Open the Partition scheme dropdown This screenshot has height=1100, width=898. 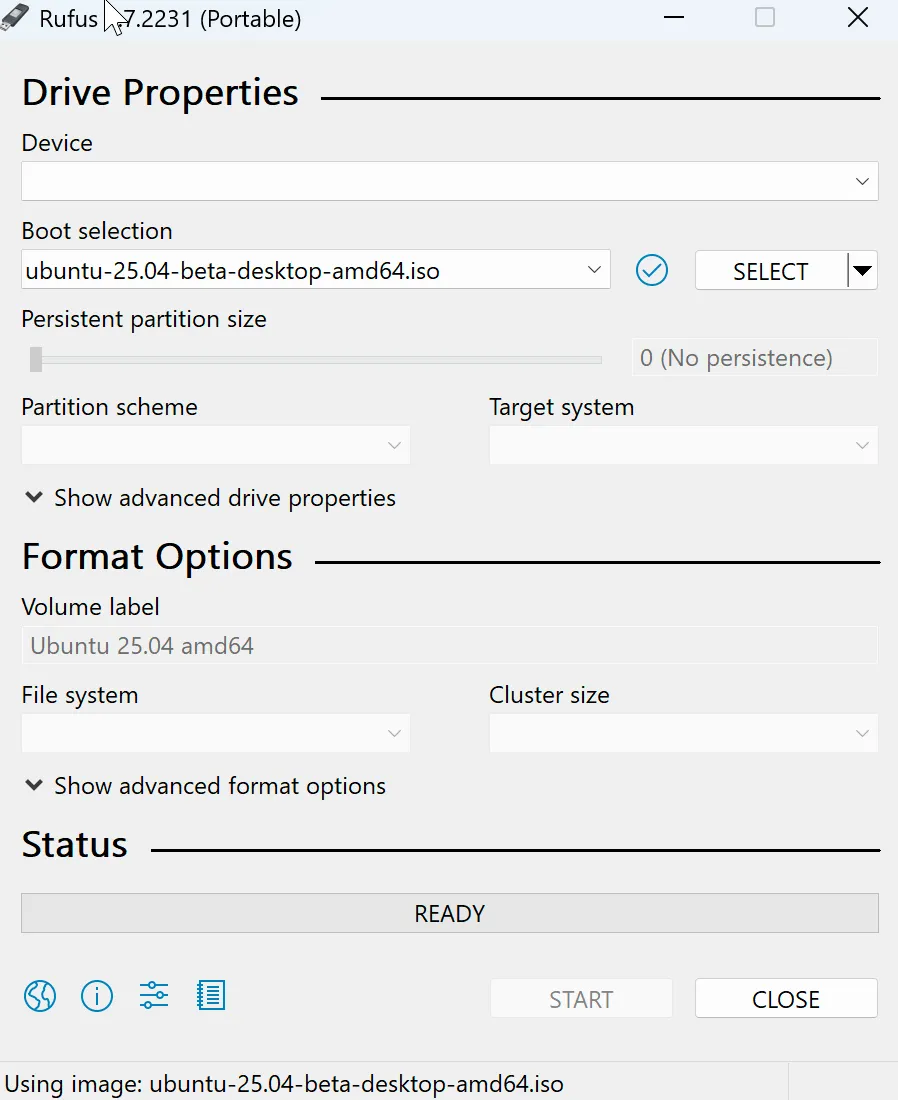point(215,446)
